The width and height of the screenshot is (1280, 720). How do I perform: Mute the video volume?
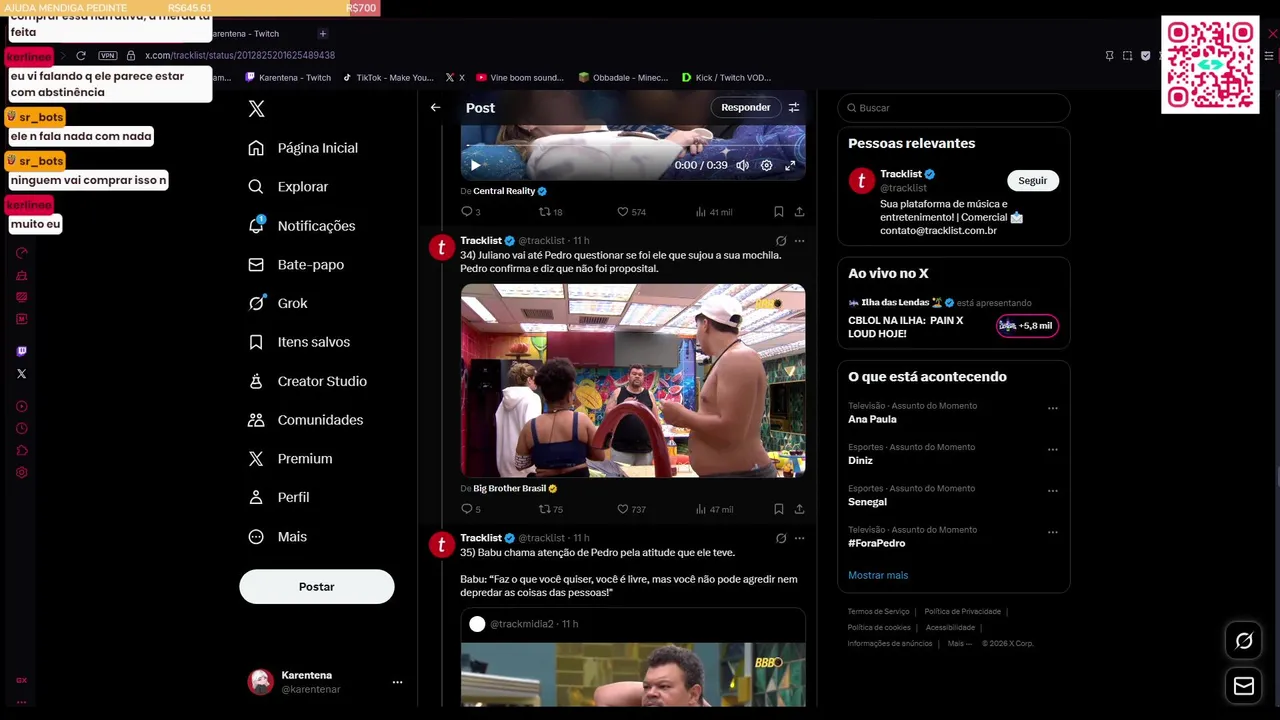click(x=742, y=165)
